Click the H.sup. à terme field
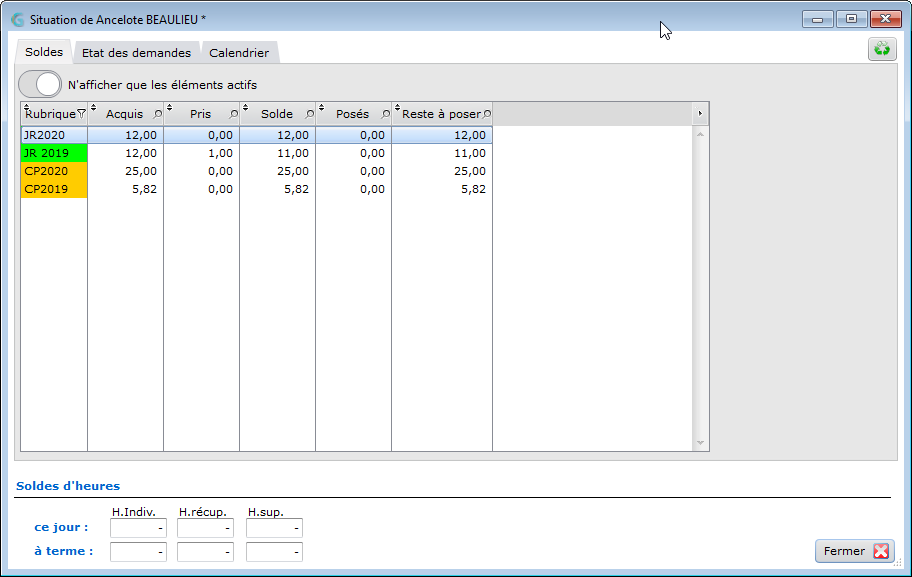 (275, 552)
